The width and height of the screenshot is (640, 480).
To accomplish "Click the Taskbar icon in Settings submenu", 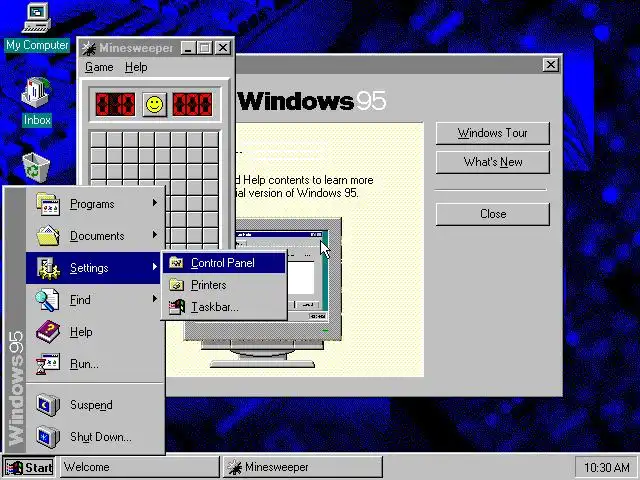I will pos(177,307).
